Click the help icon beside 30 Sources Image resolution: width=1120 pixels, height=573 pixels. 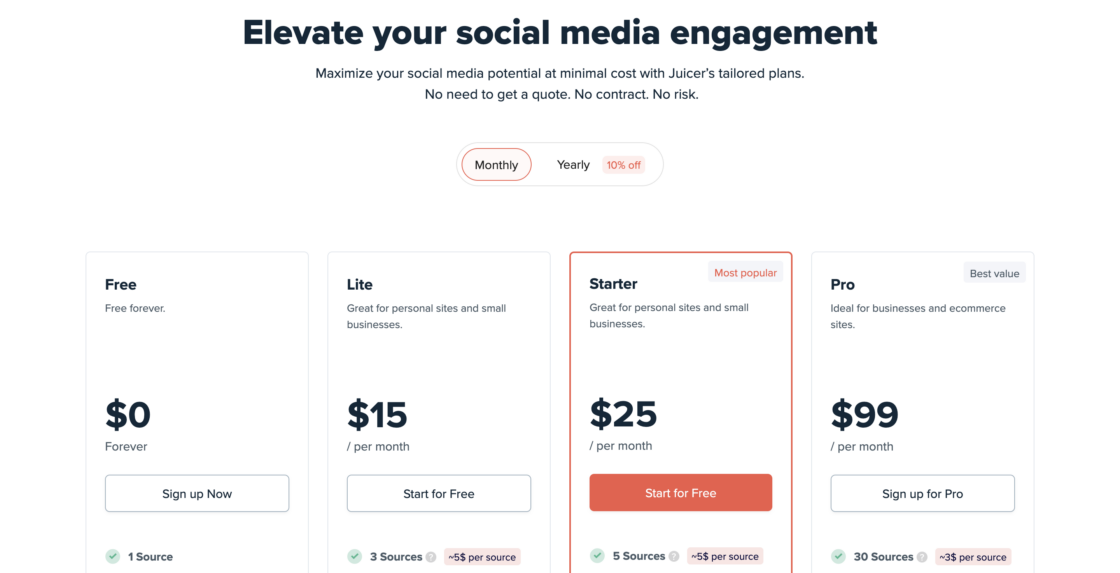click(x=922, y=557)
